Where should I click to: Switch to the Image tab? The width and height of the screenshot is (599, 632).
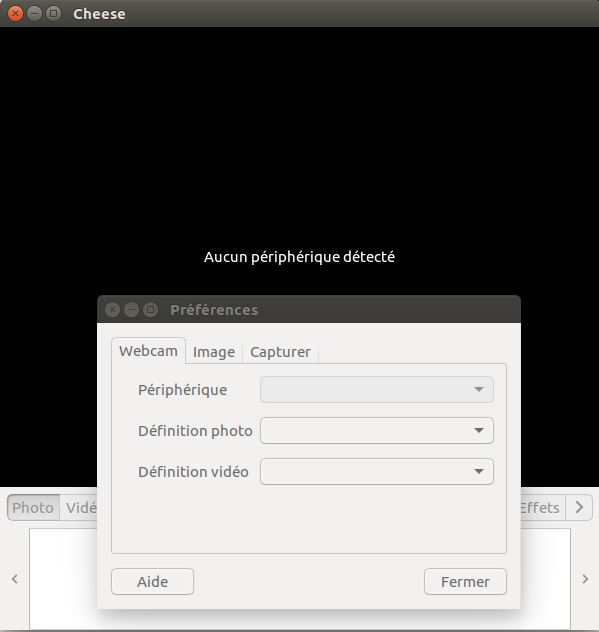point(214,352)
